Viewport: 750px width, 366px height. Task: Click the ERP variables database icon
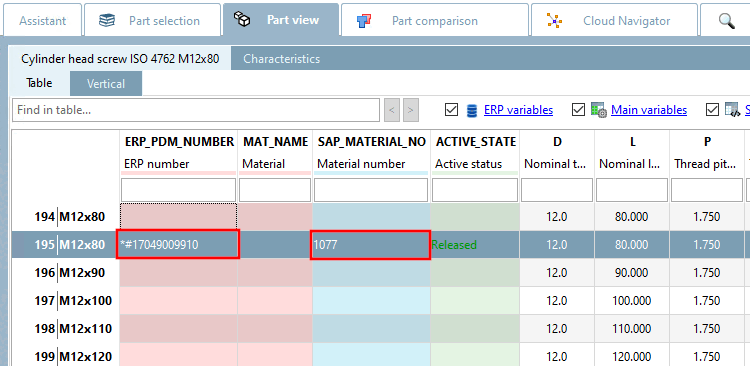472,111
